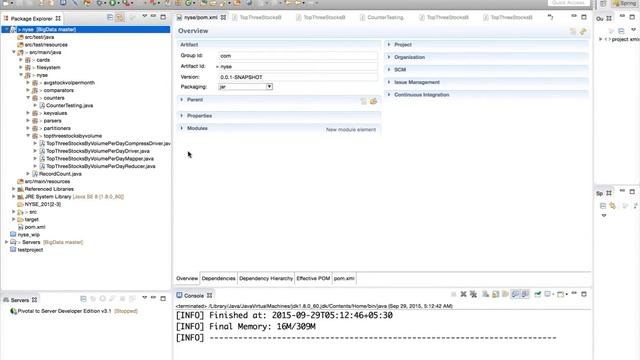Open the CounterTesting editor tab
Screen dimensions: 640x360
[x=385, y=18]
